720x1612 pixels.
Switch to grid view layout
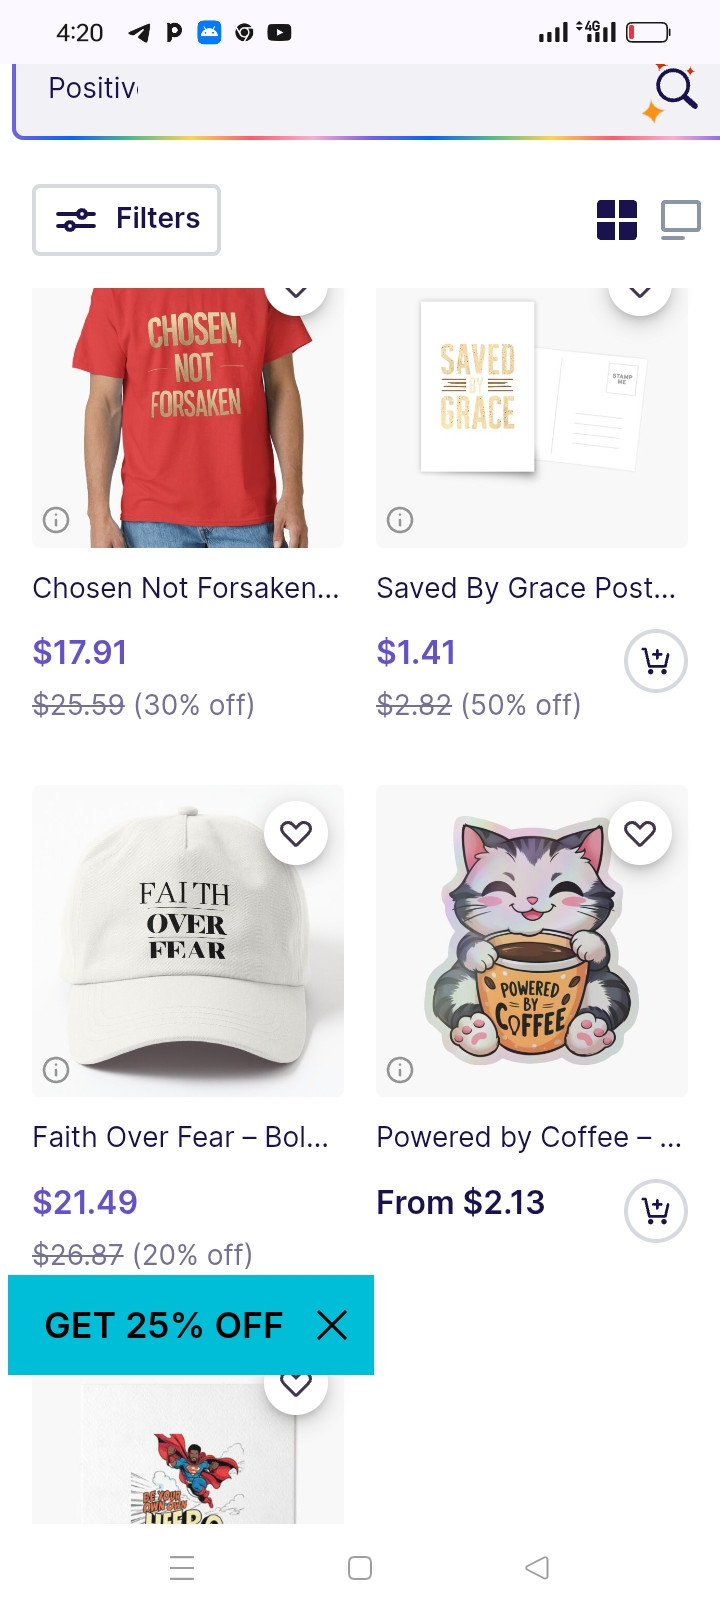click(616, 220)
